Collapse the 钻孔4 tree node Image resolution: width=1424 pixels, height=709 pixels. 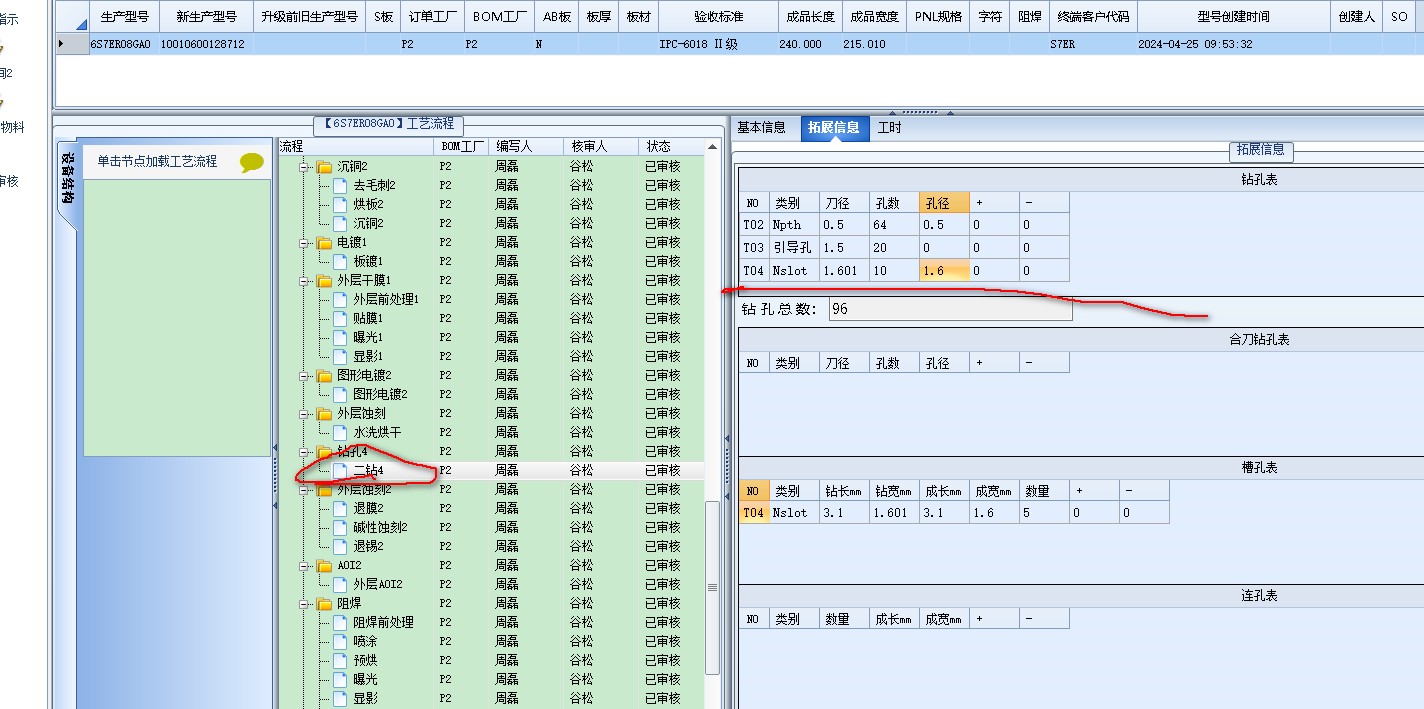tap(305, 452)
